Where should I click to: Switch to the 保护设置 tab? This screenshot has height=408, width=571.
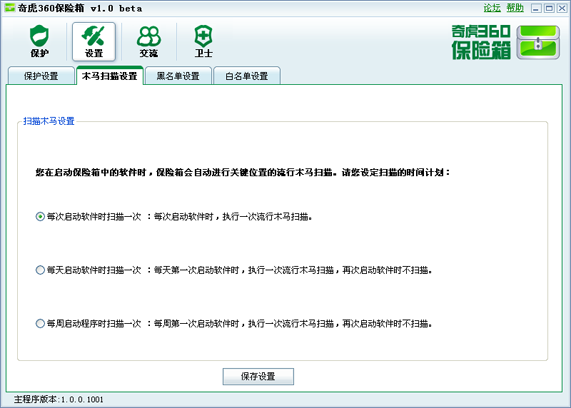41,76
